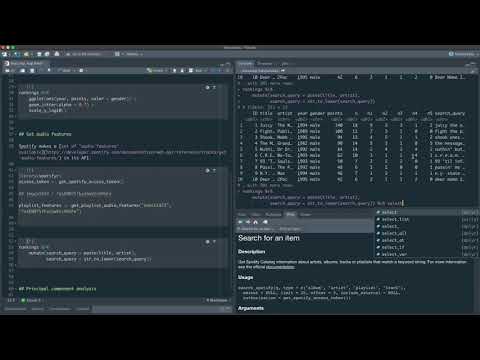Go forward in the Help pane history
480x360 pixels.
(248, 222)
